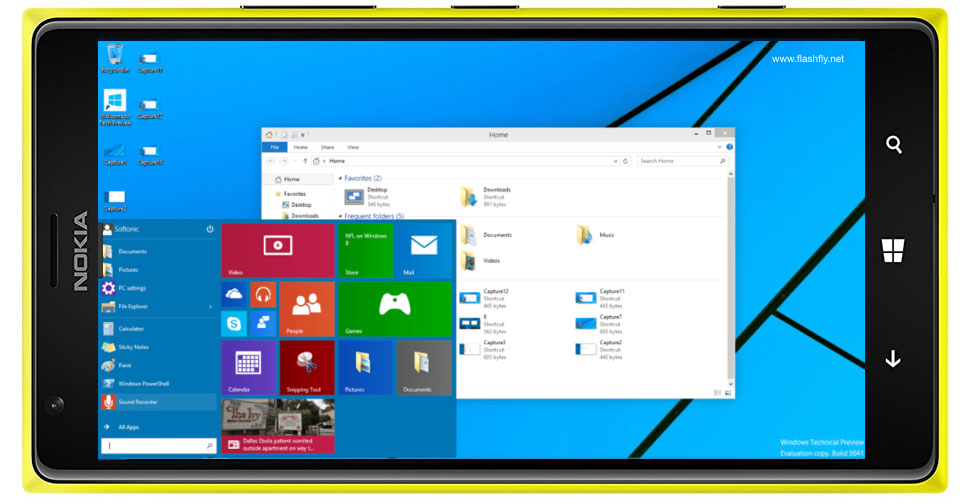Open the address bar history dropdown
The height and width of the screenshot is (504, 968).
pos(613,160)
